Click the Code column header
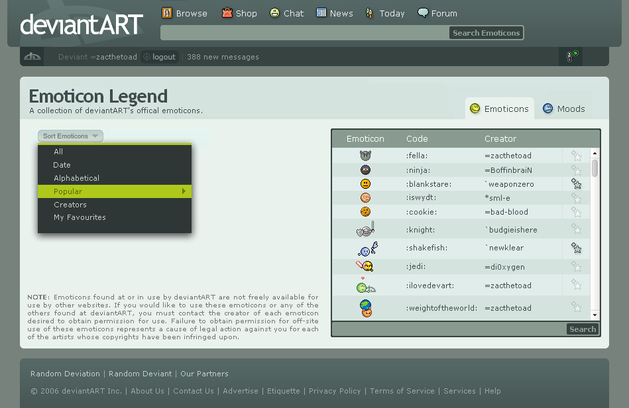The image size is (629, 408). pos(417,139)
